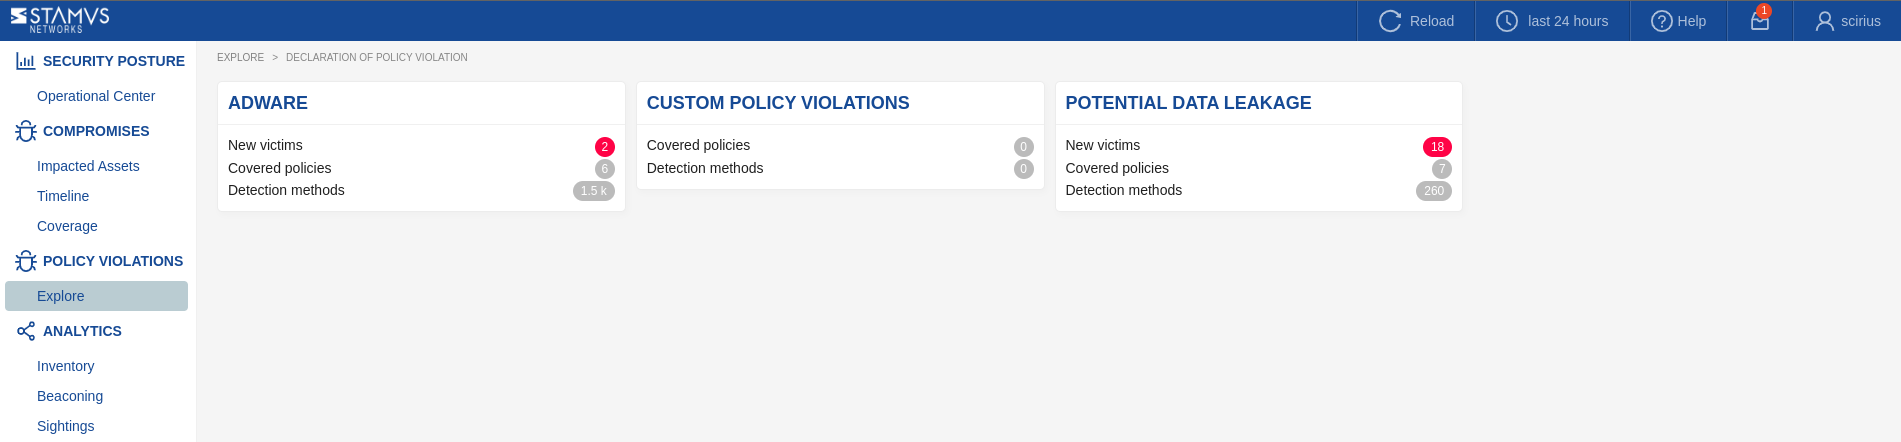The width and height of the screenshot is (1901, 442).
Task: Go to Impacted Assets
Action: 88,166
